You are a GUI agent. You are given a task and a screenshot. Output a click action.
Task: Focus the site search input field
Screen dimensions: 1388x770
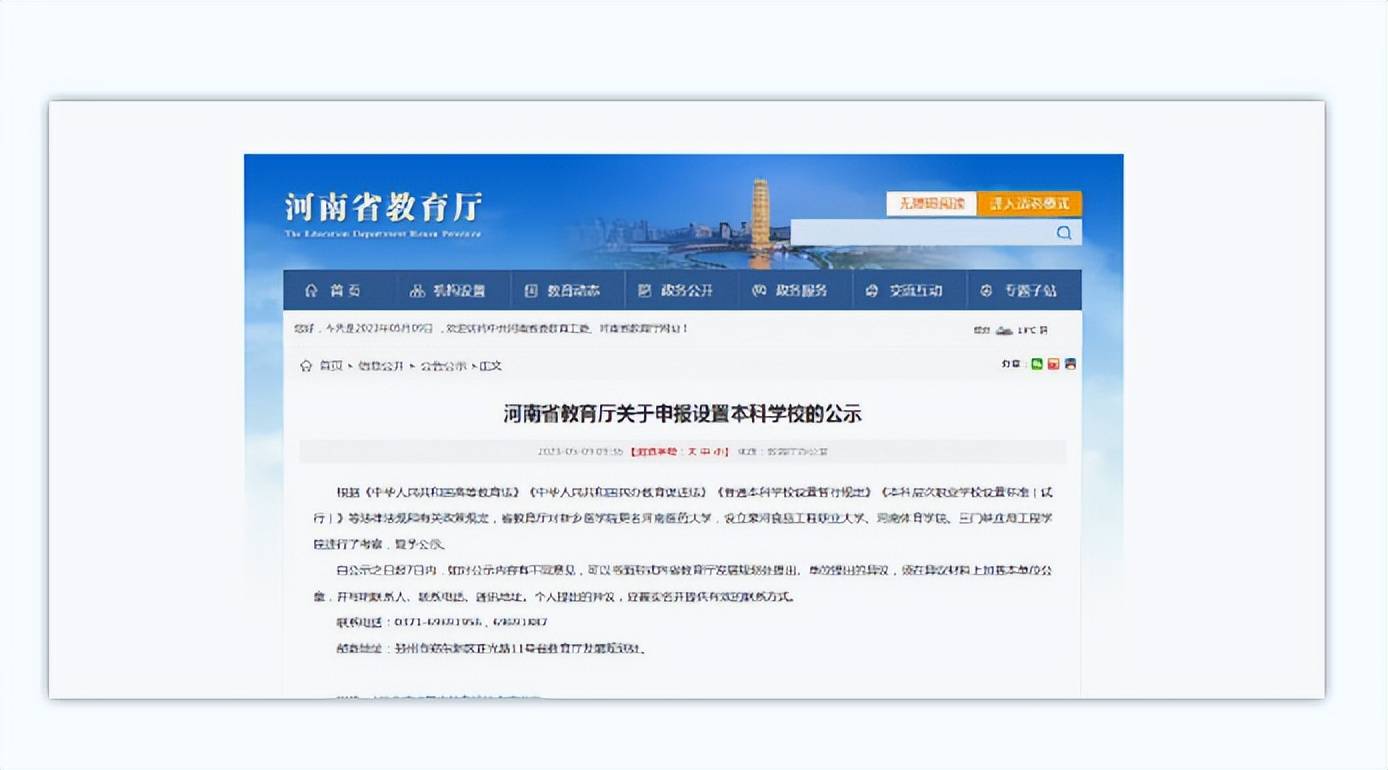point(921,233)
